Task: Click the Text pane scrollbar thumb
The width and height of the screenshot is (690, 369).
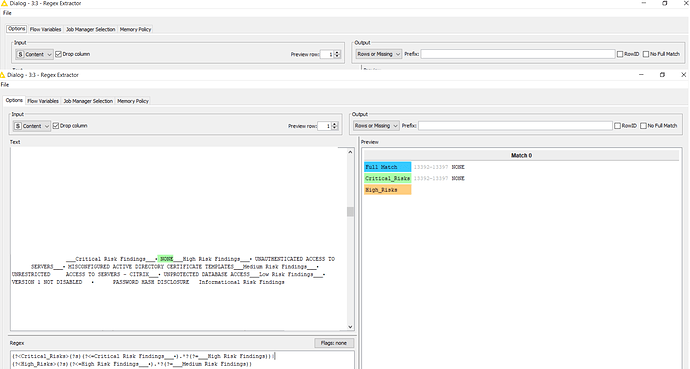Action: click(350, 212)
